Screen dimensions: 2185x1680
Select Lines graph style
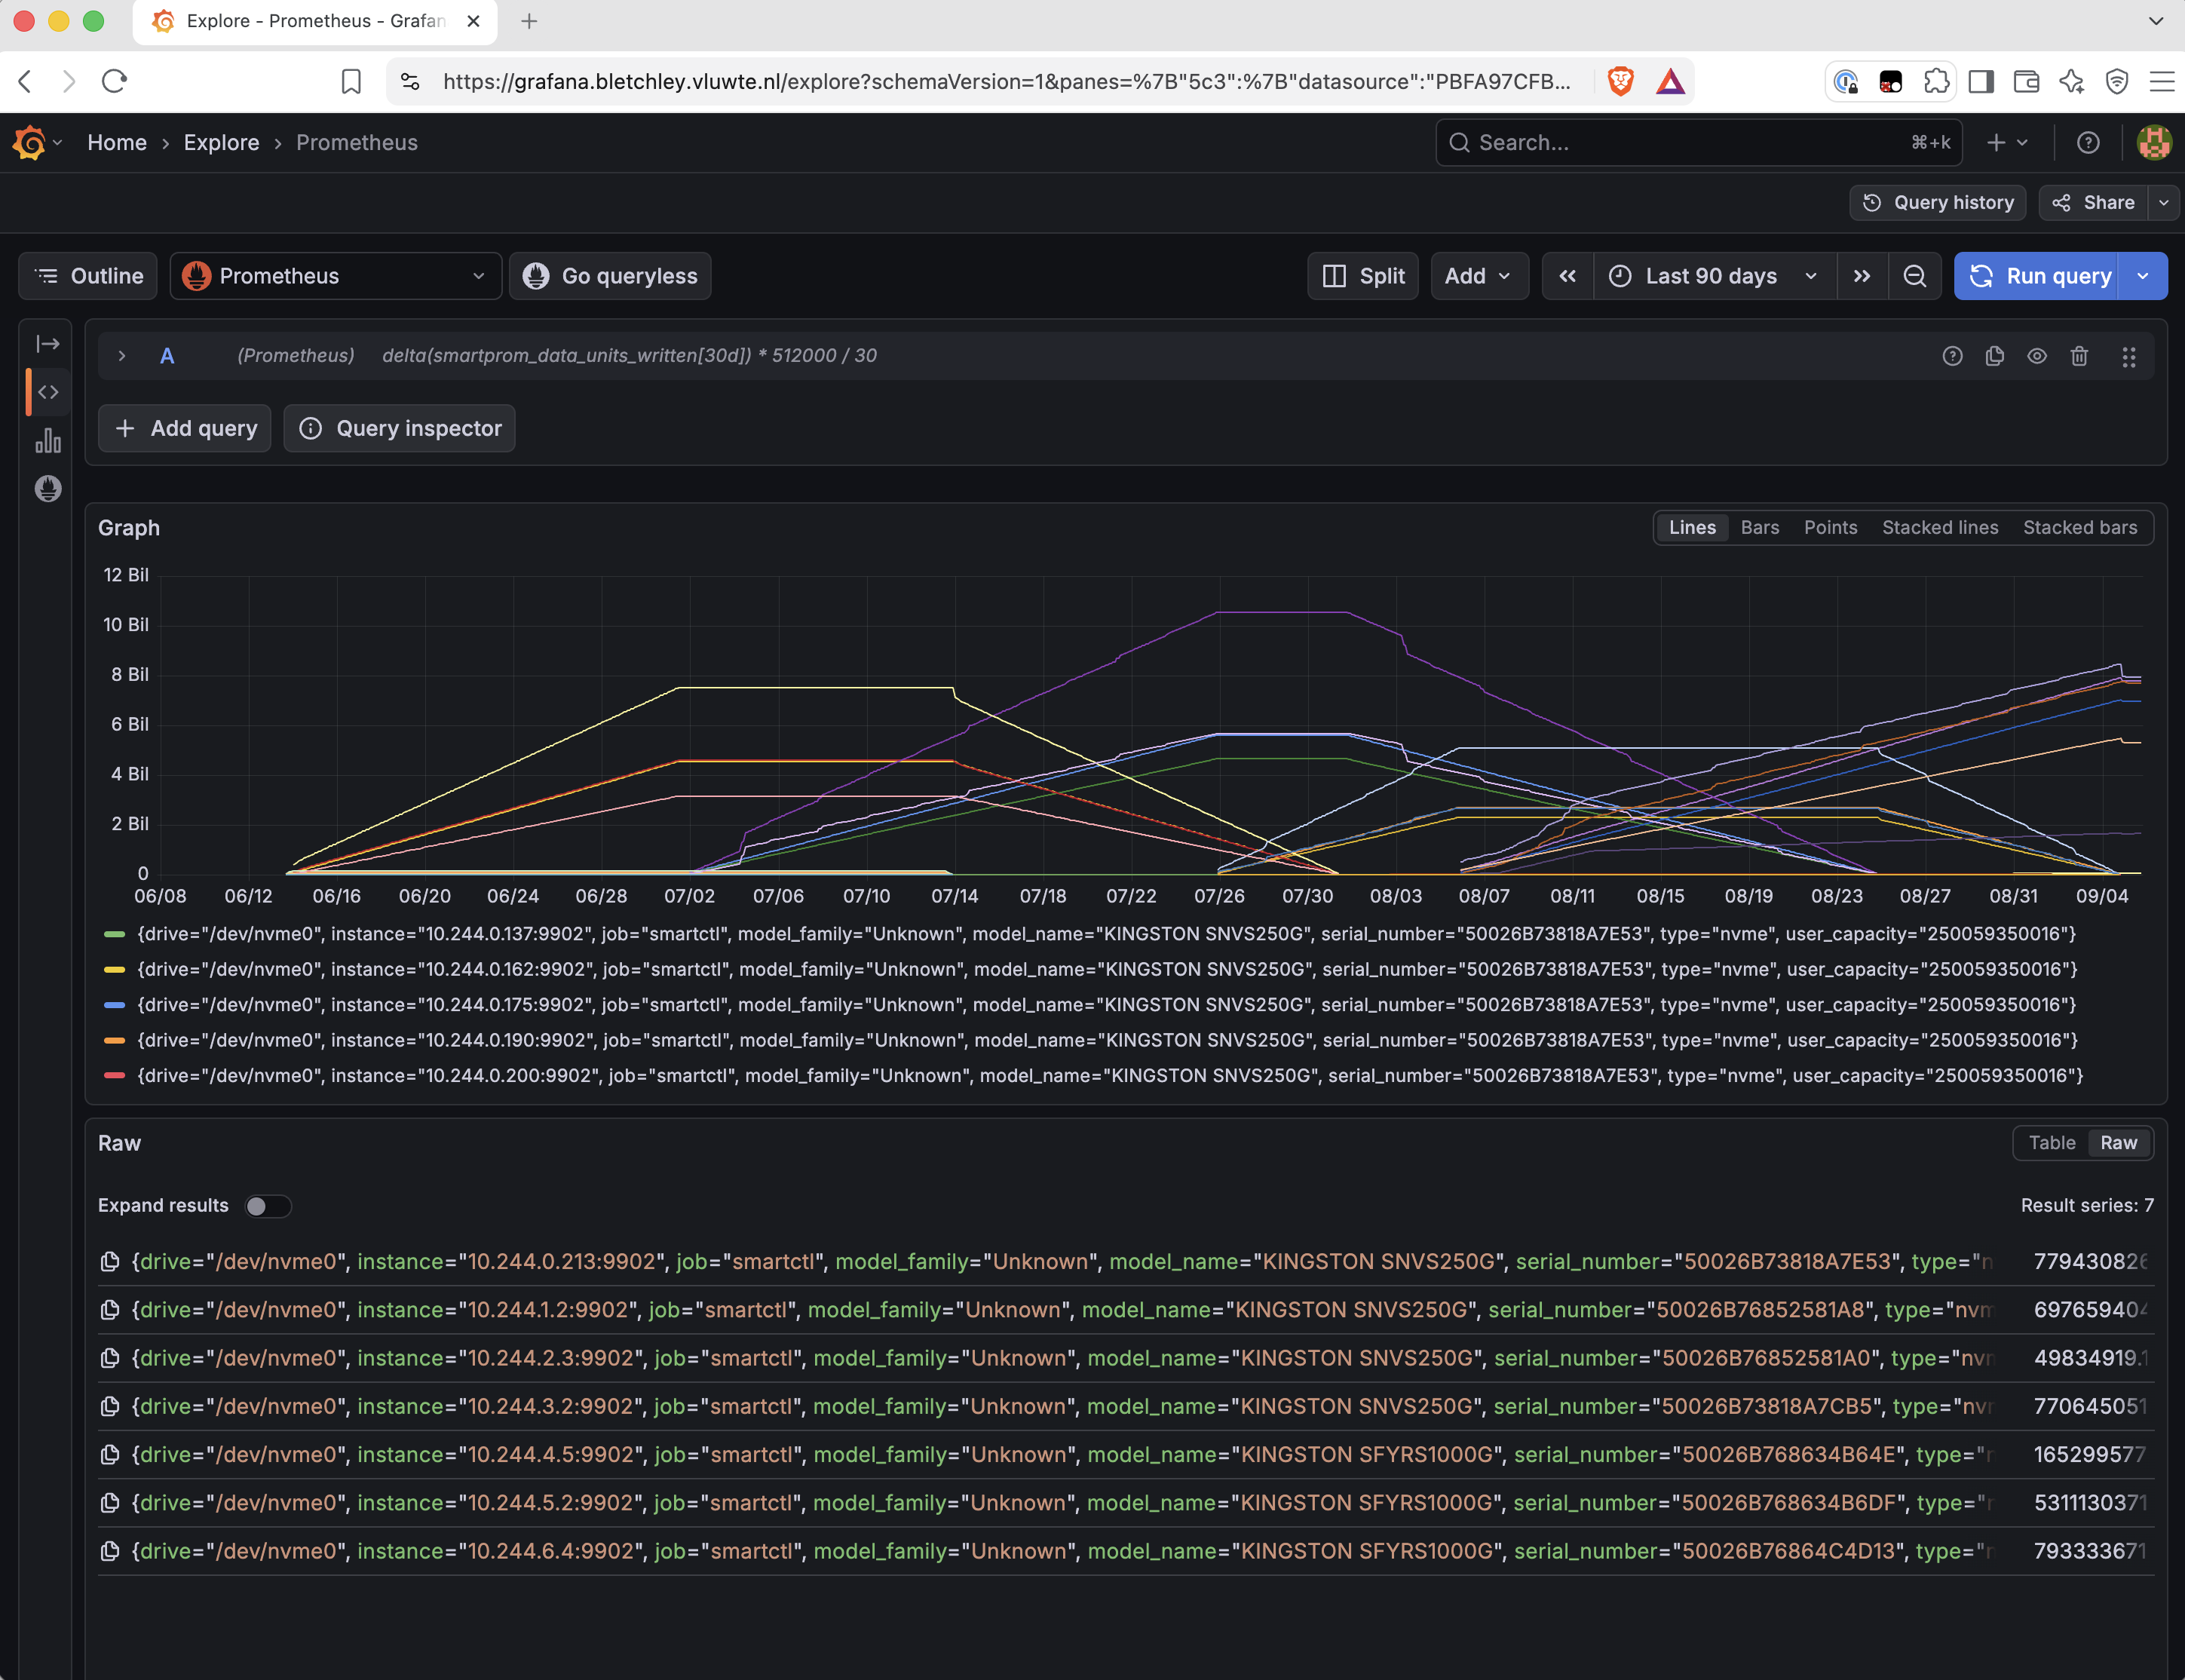[x=1692, y=528]
